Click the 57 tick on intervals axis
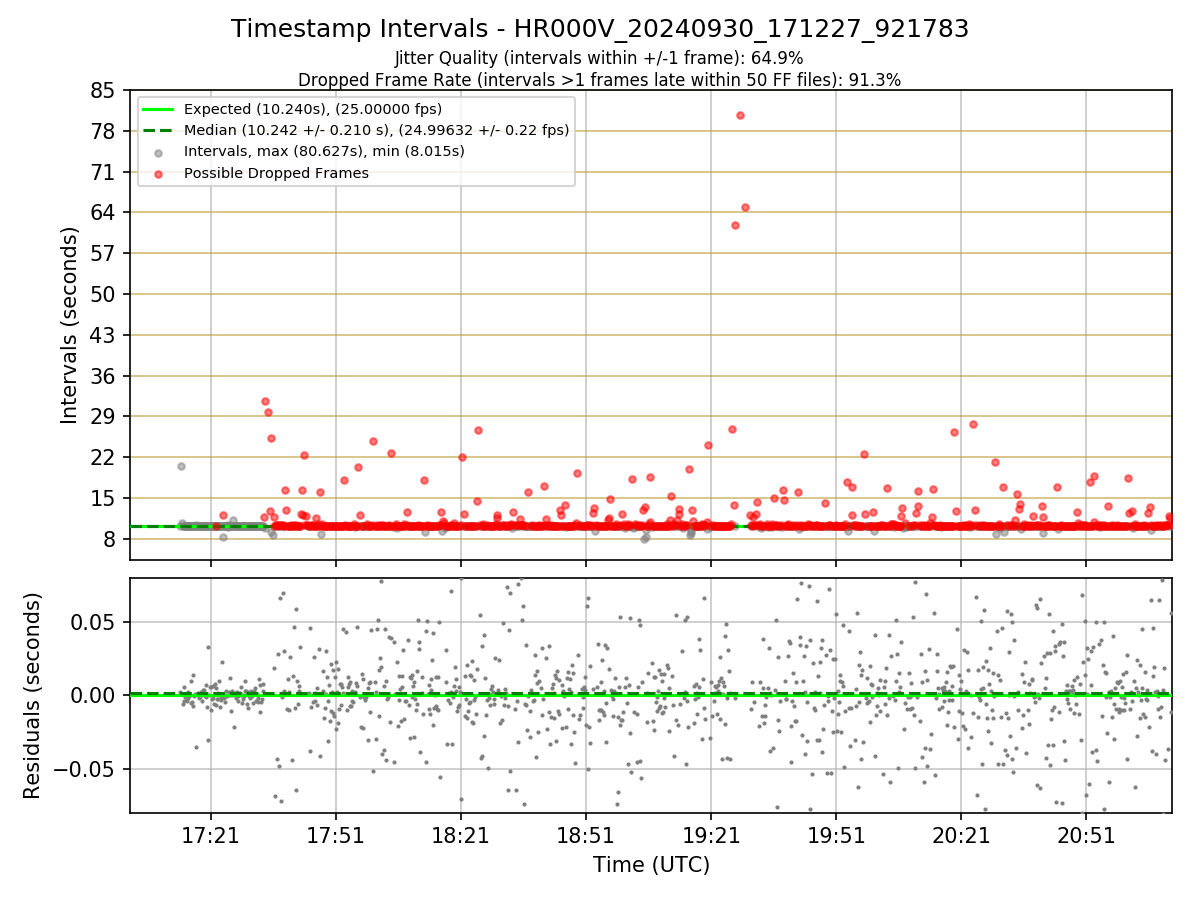1200x900 pixels. 104,253
